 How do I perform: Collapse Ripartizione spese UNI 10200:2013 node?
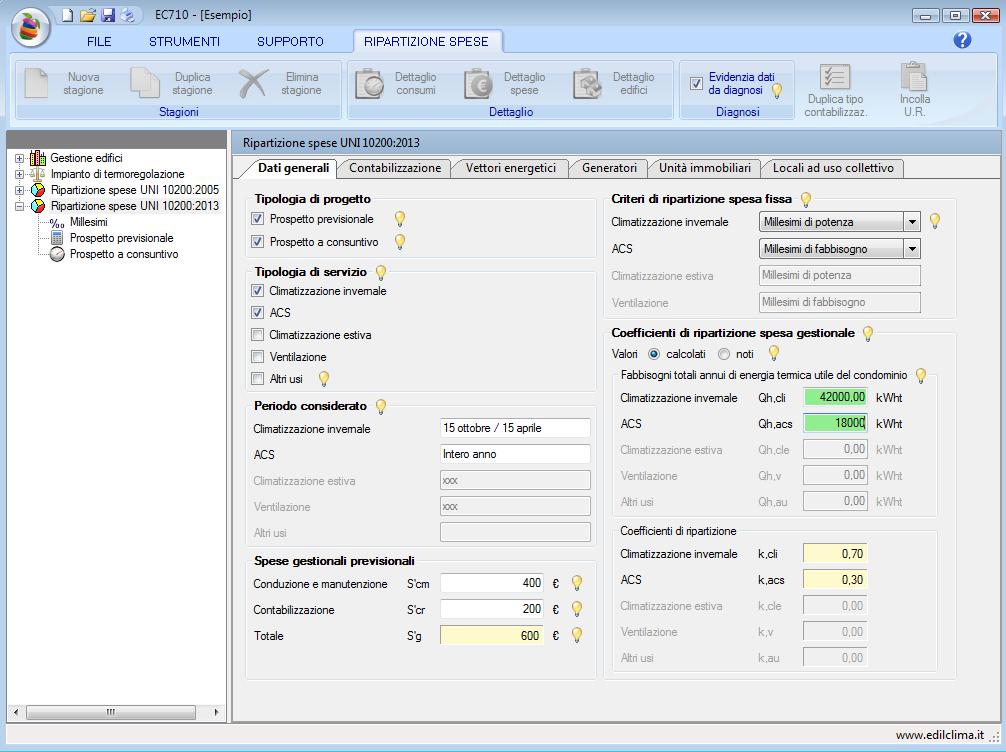(x=19, y=206)
